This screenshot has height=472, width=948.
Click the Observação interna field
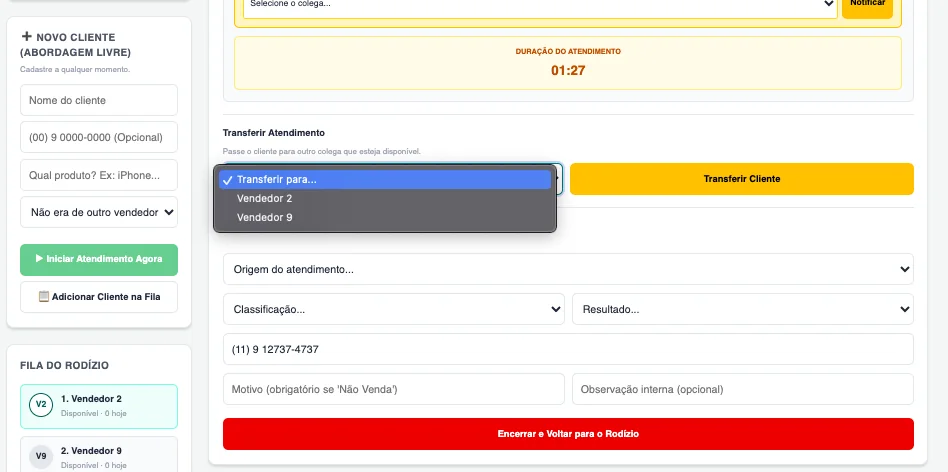click(742, 389)
